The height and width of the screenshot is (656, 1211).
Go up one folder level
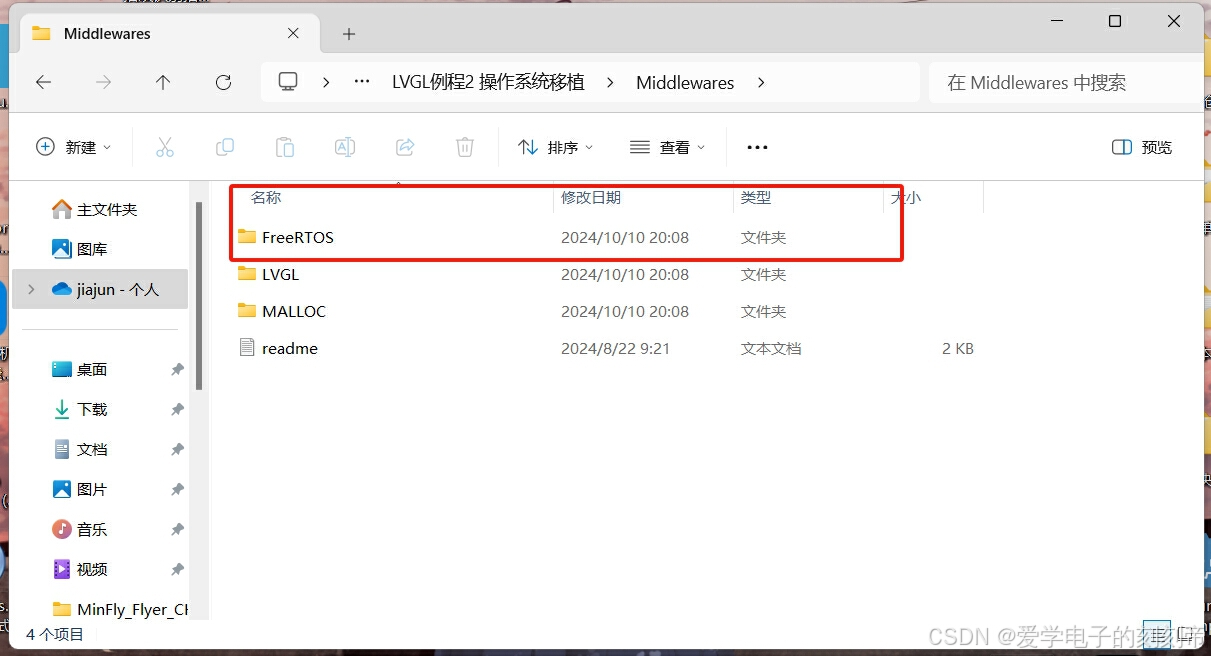pyautogui.click(x=163, y=82)
